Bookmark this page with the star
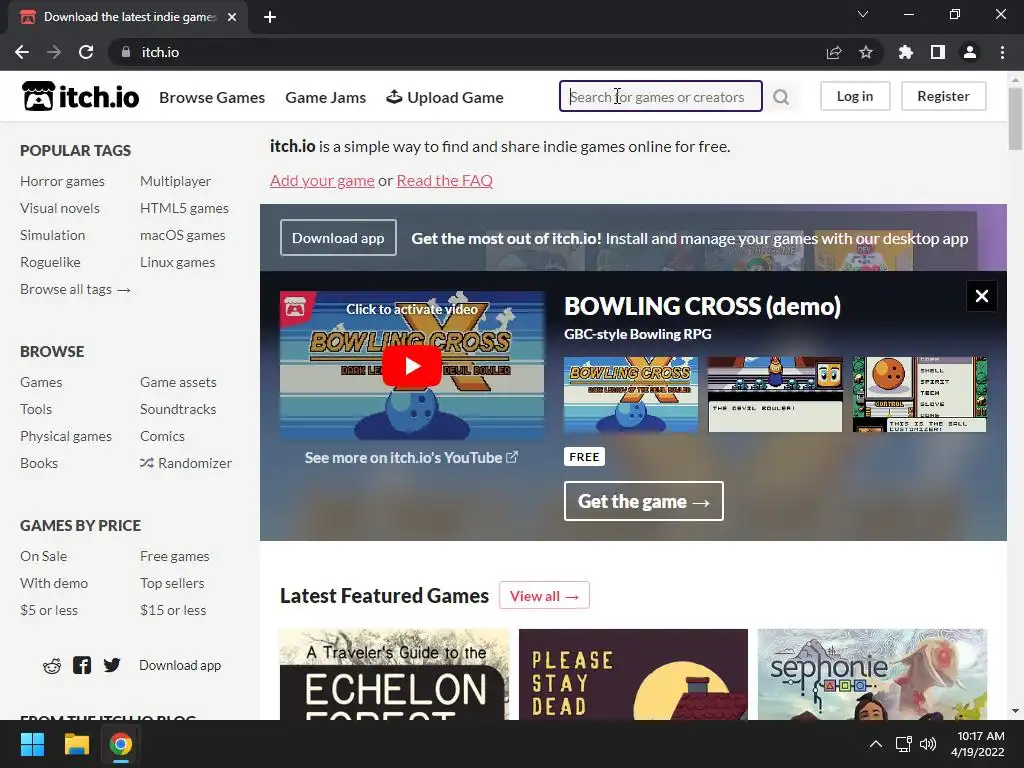The image size is (1024, 768). [866, 52]
